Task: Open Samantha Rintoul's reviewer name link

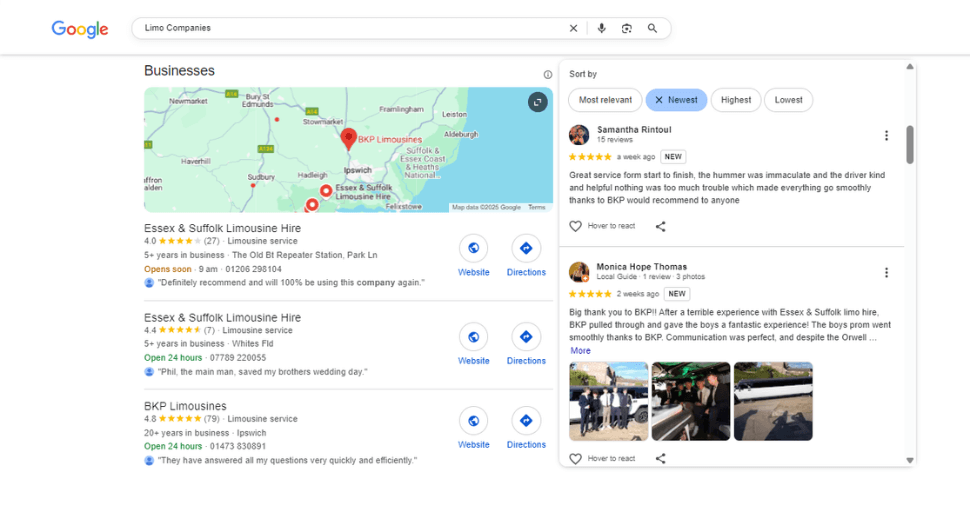Action: coord(634,130)
